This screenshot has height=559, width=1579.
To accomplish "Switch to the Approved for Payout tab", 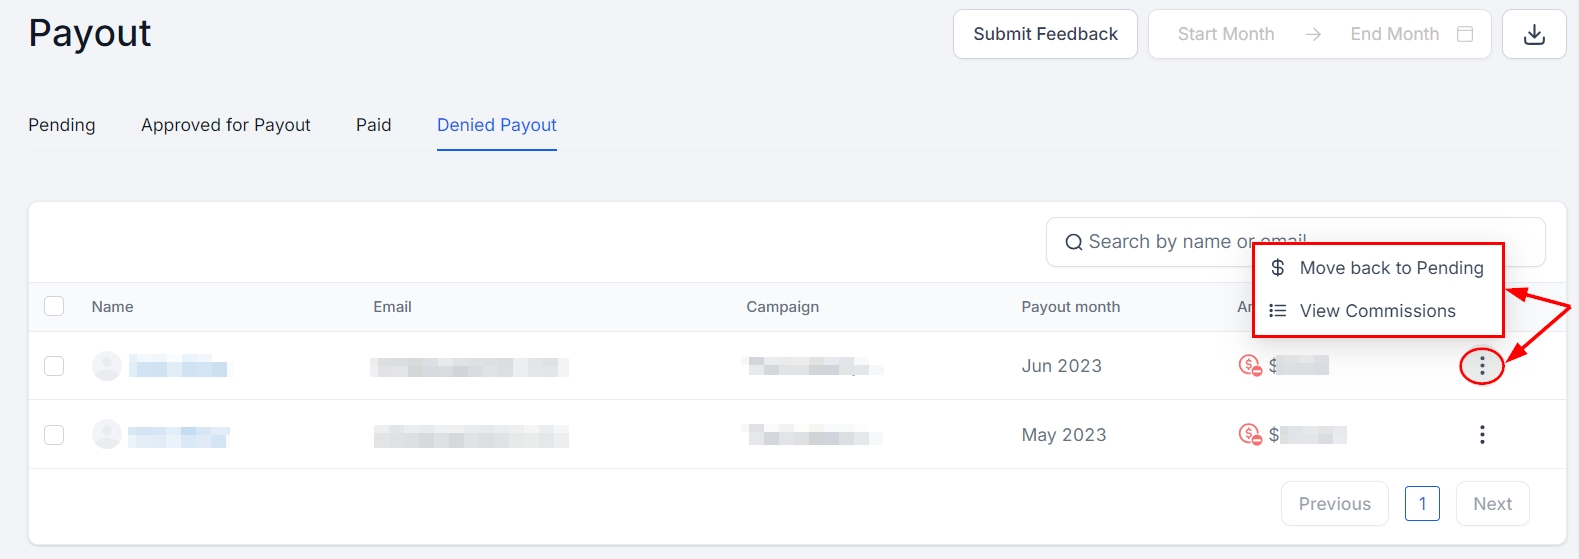I will 226,125.
